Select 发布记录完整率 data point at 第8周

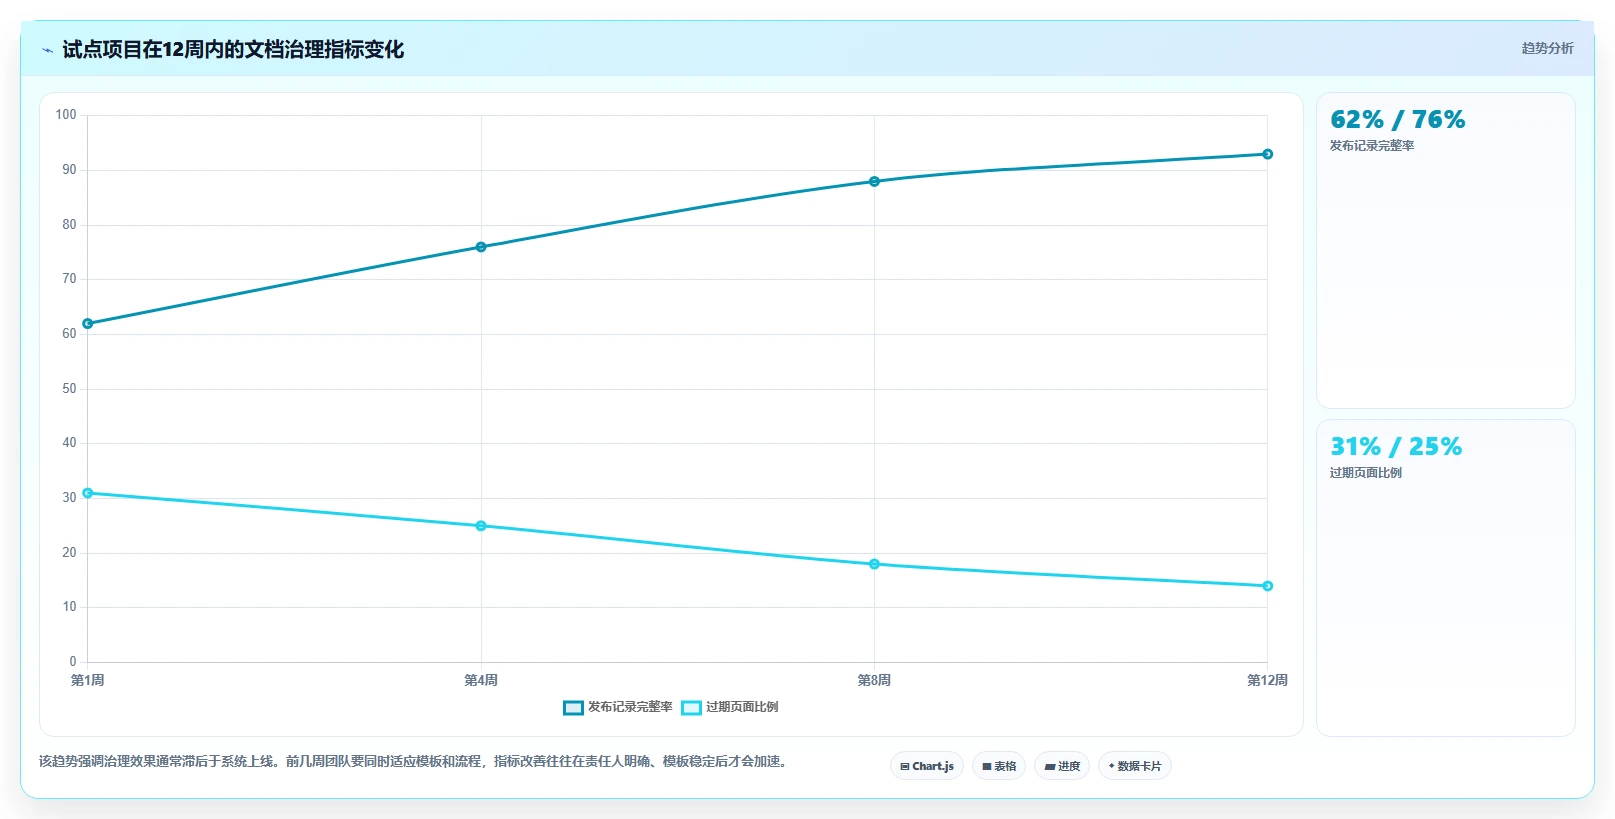[874, 182]
